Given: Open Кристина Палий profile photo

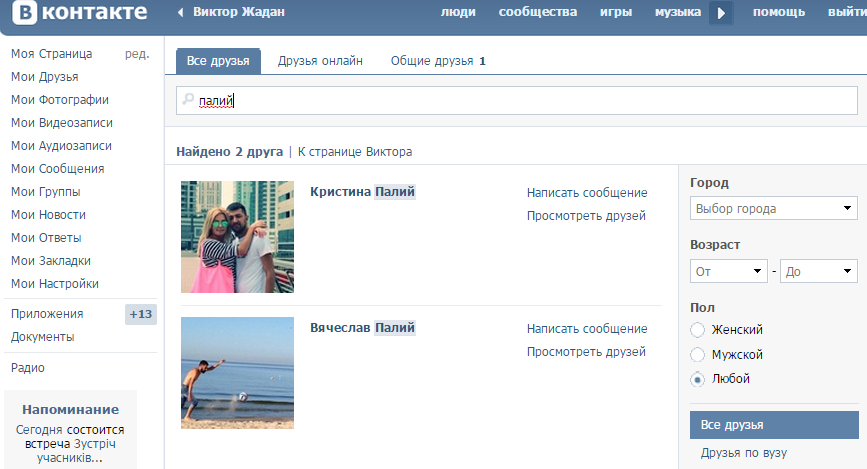Looking at the screenshot, I should (237, 237).
